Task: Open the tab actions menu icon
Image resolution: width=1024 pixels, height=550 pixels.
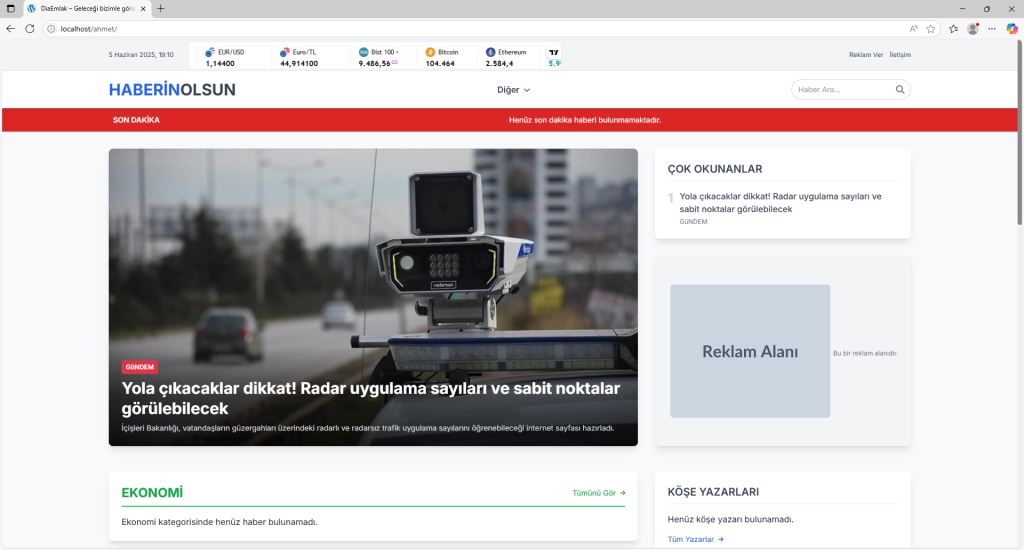Action: [x=10, y=8]
